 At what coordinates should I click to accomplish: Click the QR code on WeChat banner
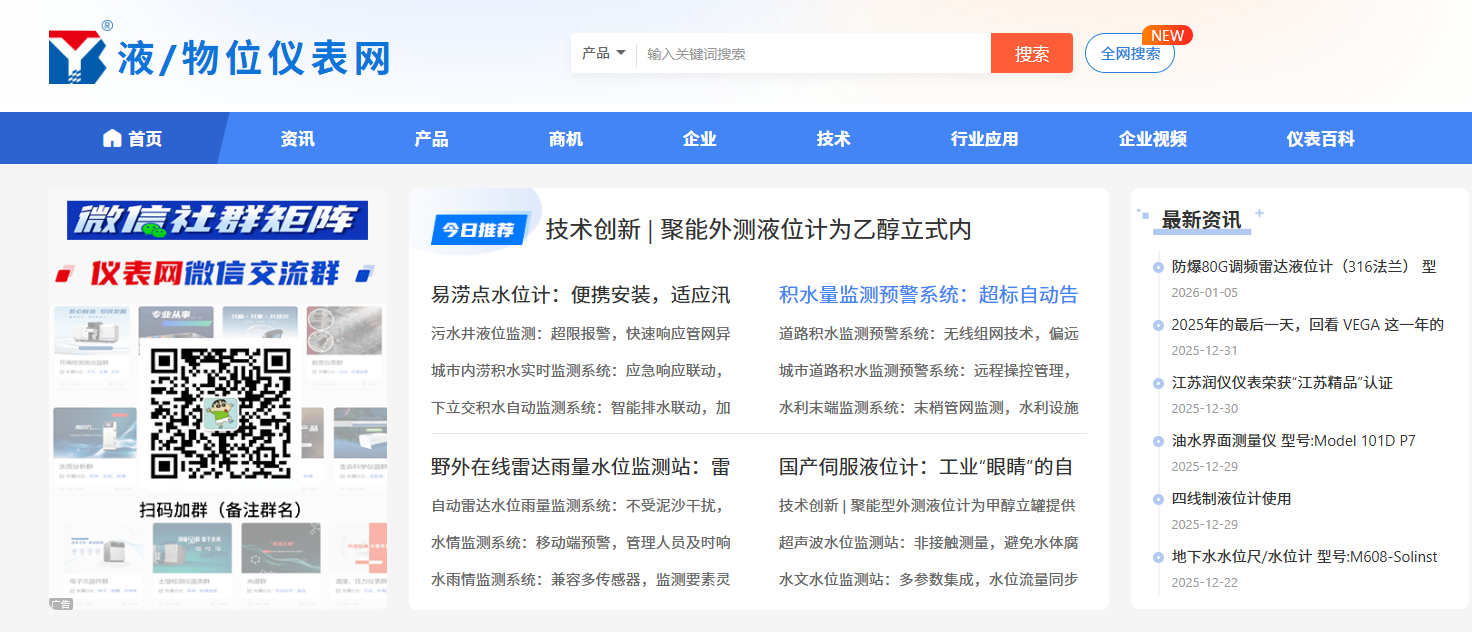[220, 413]
